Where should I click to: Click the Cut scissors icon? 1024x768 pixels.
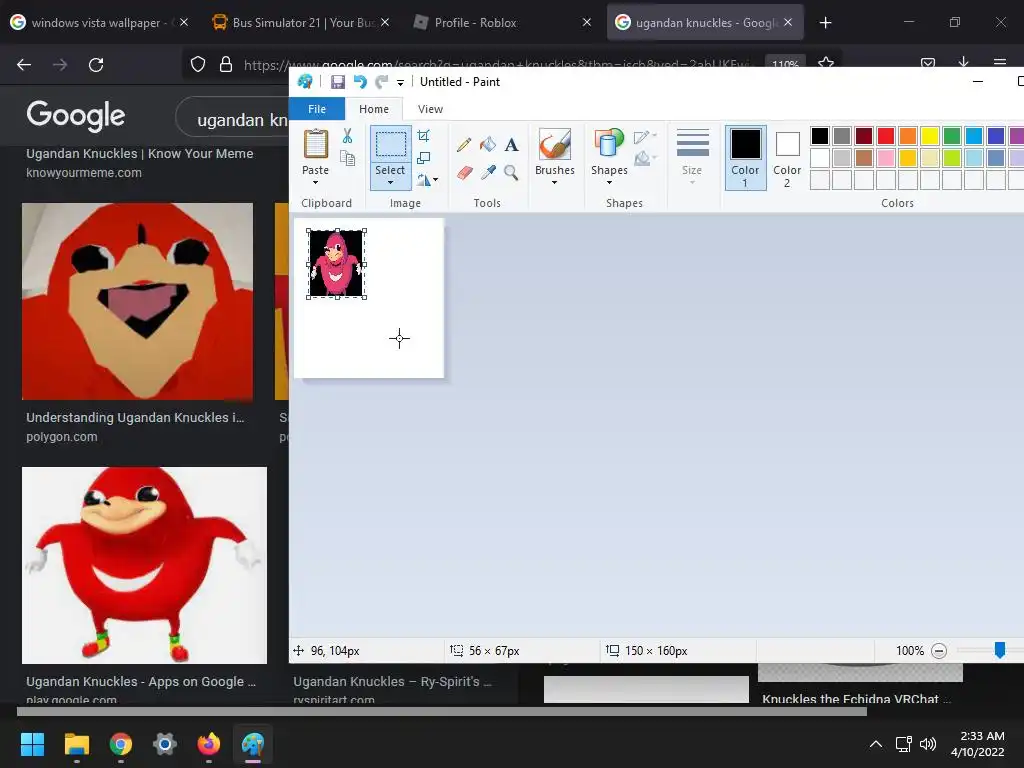347,136
